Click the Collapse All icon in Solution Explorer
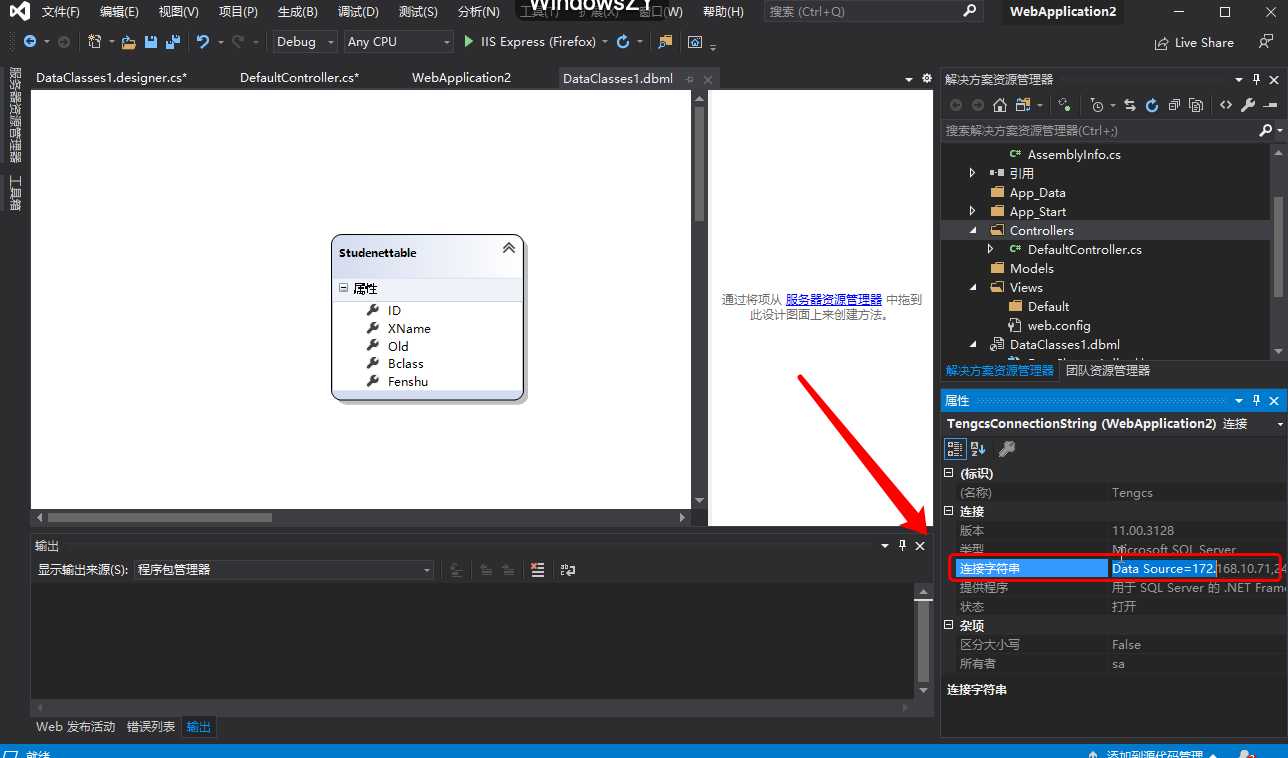This screenshot has width=1288, height=758. [x=1173, y=105]
